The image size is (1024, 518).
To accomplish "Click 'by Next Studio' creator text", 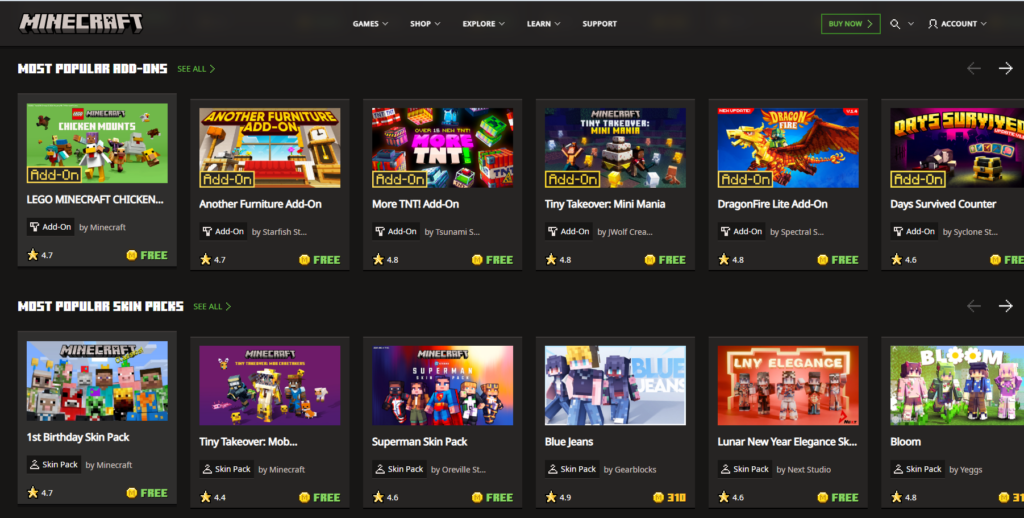I will (803, 470).
